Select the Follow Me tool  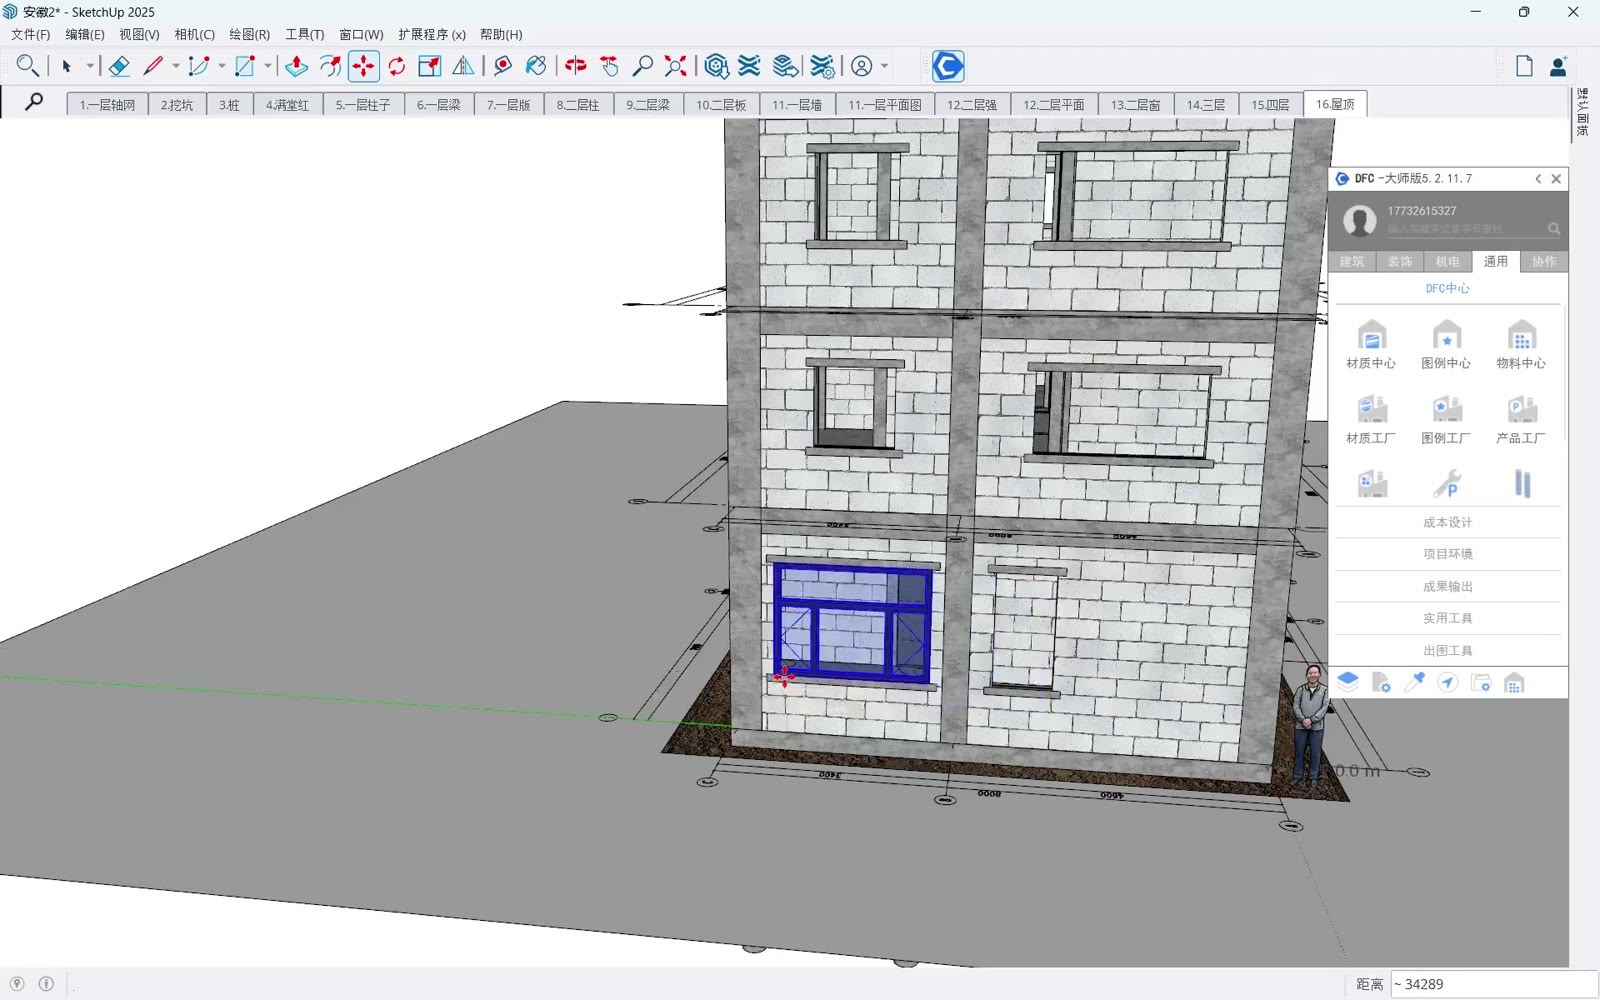click(330, 66)
